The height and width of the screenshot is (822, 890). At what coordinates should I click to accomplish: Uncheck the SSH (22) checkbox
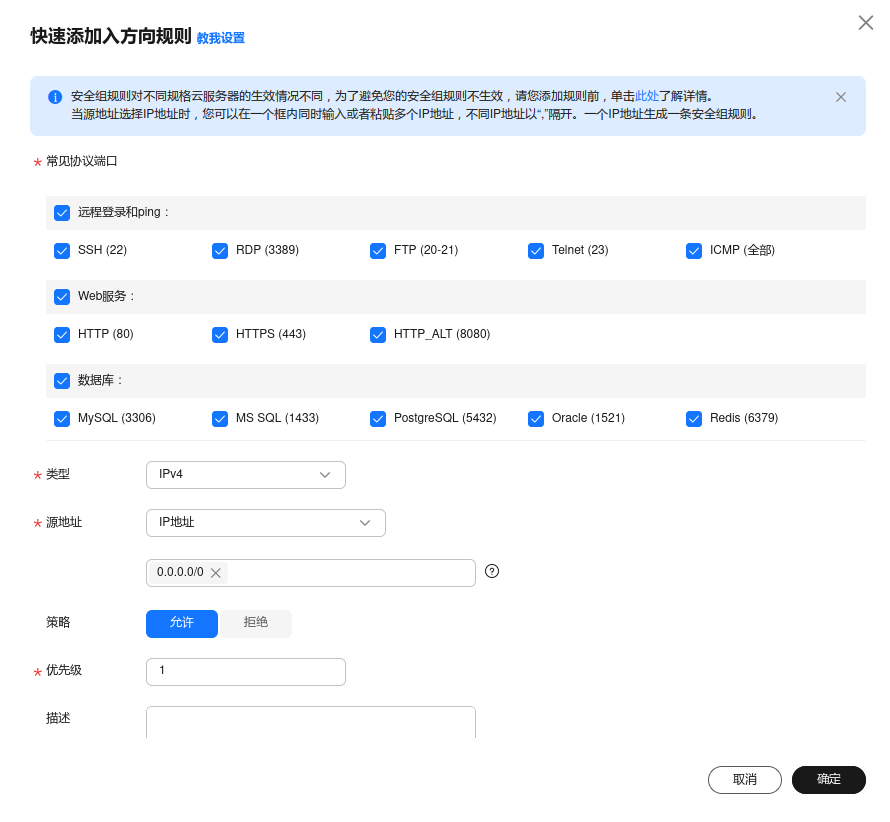[62, 250]
